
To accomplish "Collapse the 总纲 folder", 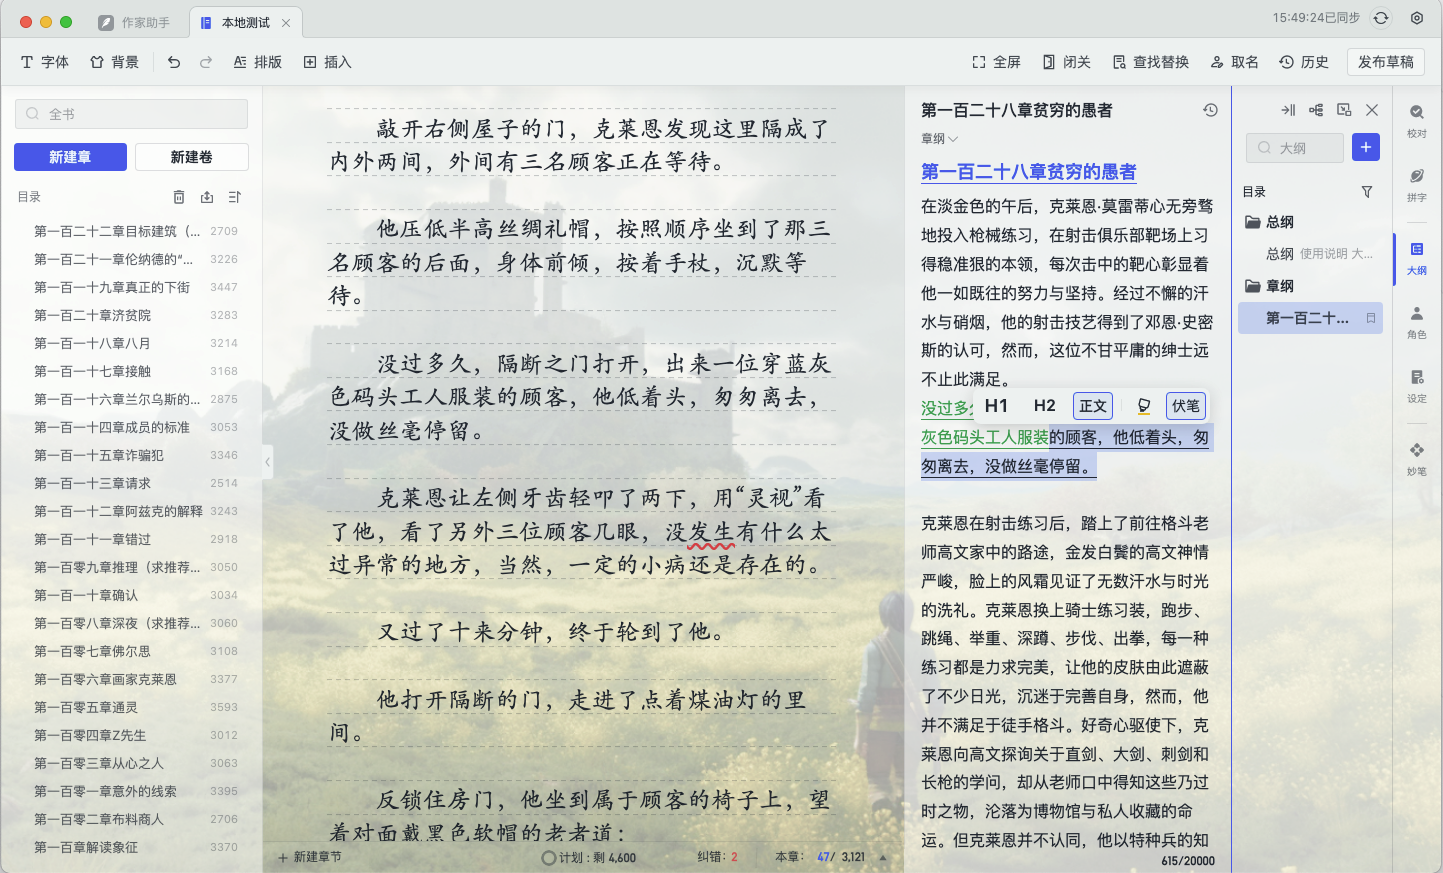I will [1270, 222].
